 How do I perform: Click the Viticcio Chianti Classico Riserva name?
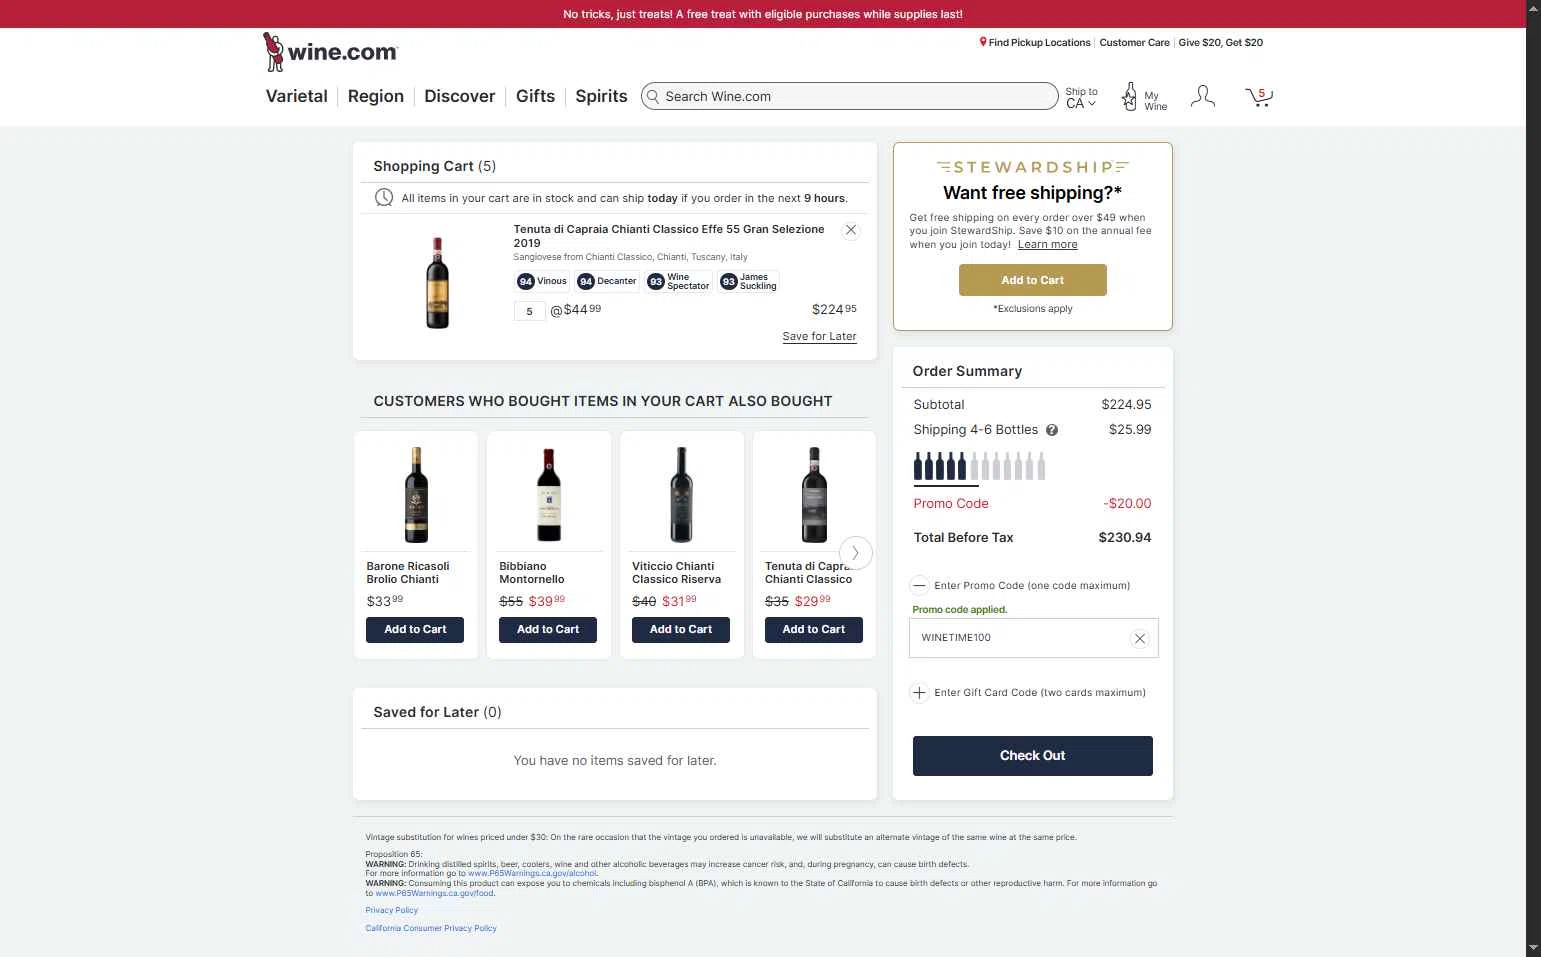coord(677,573)
